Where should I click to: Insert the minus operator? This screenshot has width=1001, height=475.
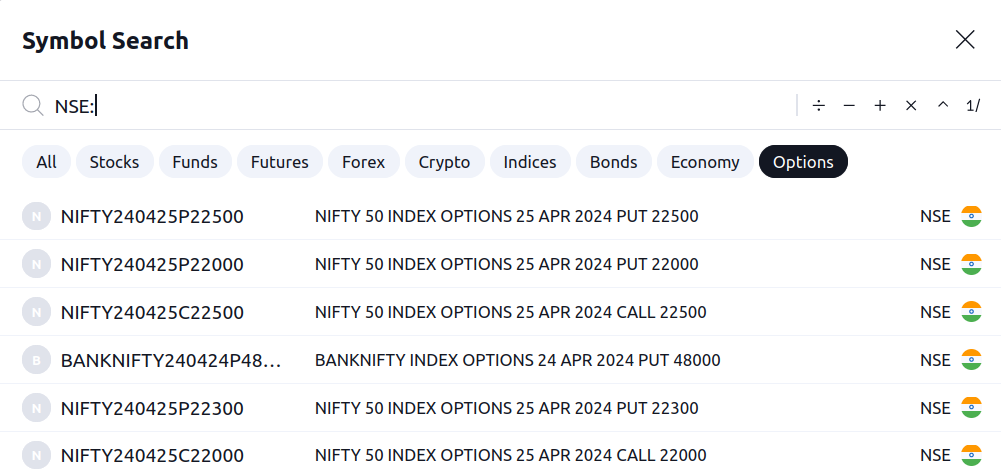849,105
